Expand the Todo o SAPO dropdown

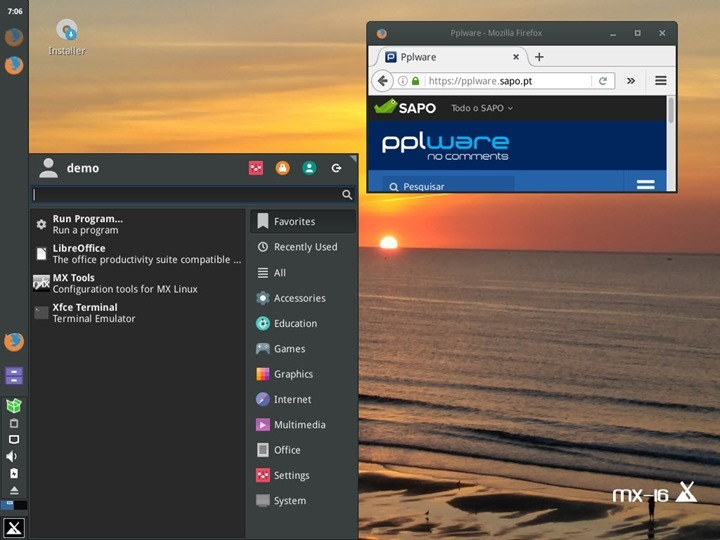(482, 108)
